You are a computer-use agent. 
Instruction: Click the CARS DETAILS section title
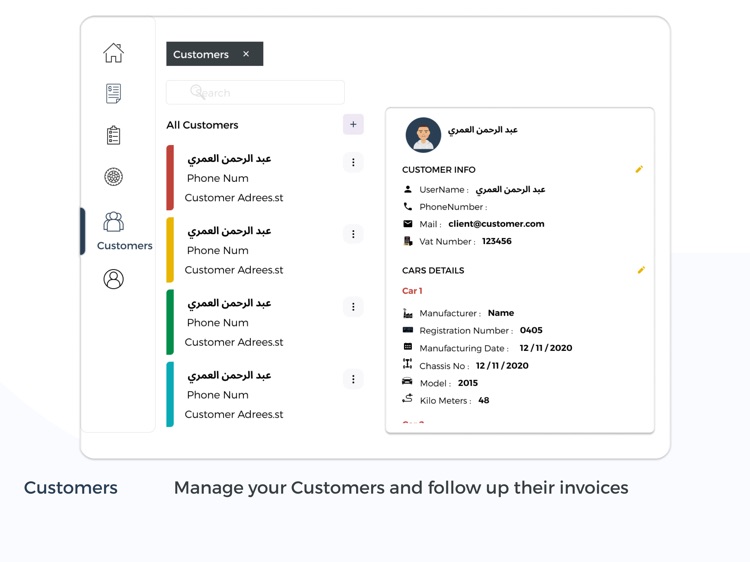[433, 270]
